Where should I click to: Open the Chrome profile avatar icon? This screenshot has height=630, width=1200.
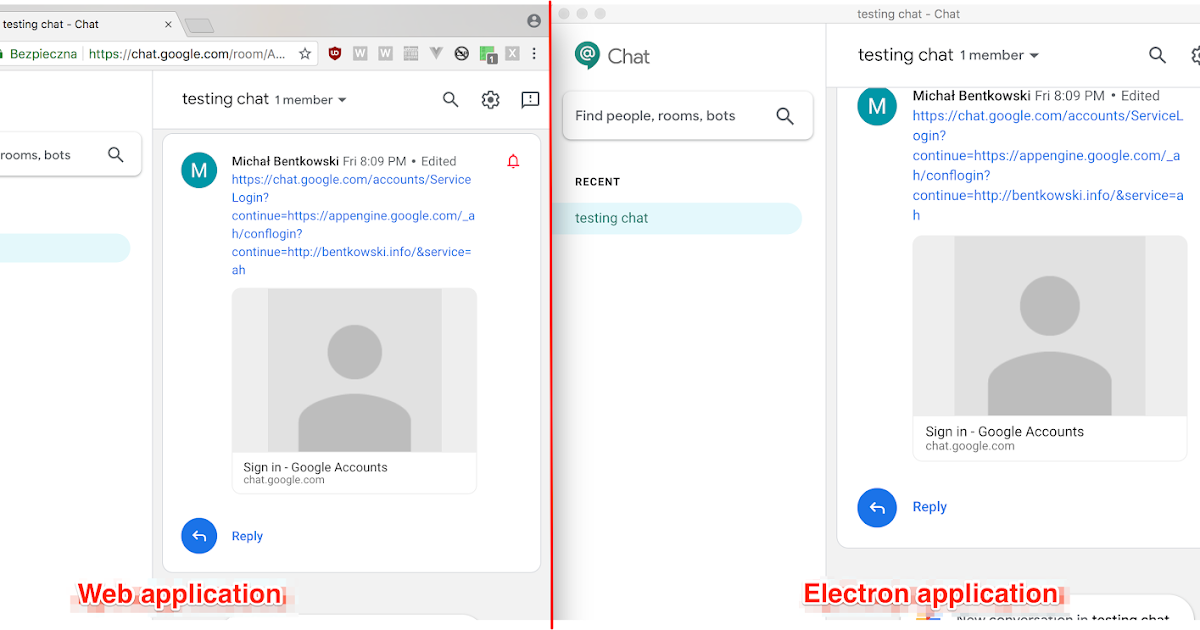tap(534, 21)
